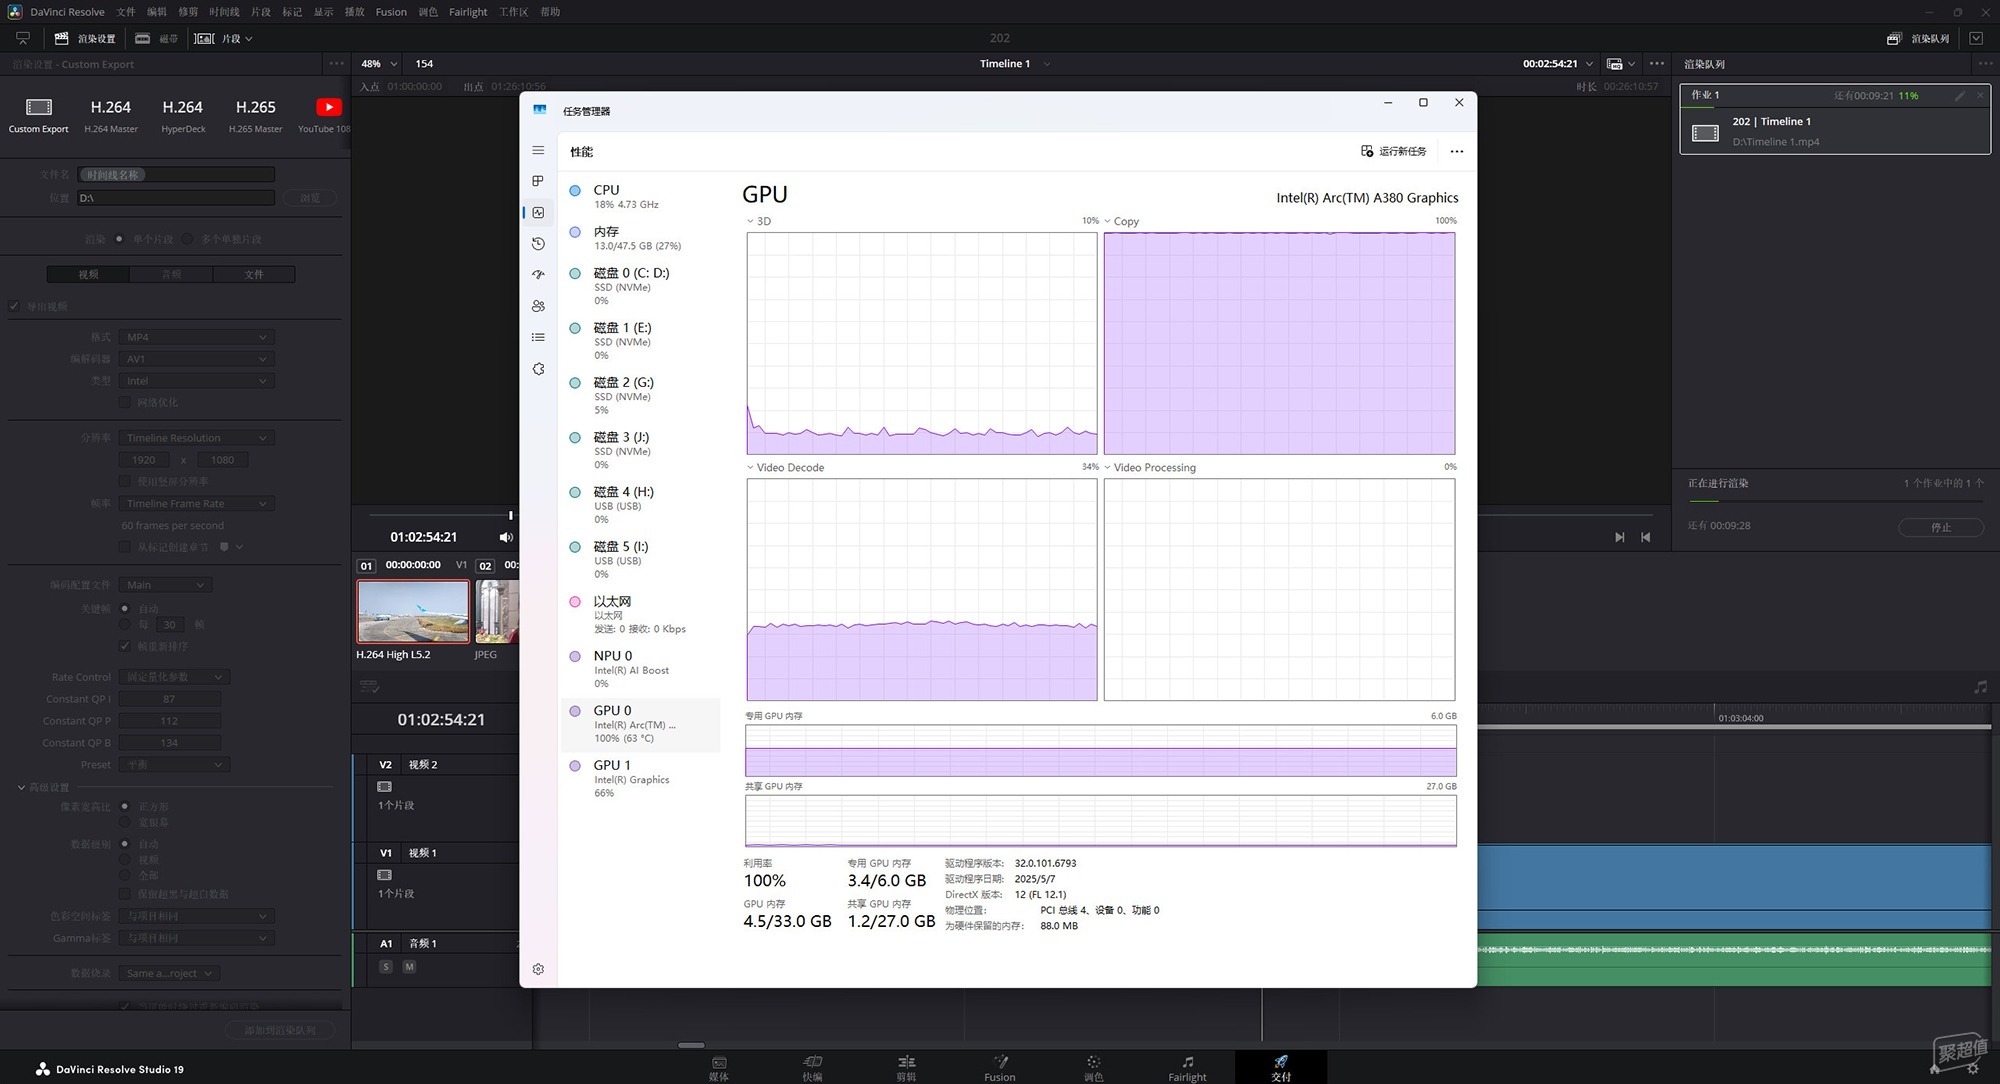Screen dimensions: 2000x1084
Task: Jump to next clip in viewer
Action: (x=1619, y=537)
